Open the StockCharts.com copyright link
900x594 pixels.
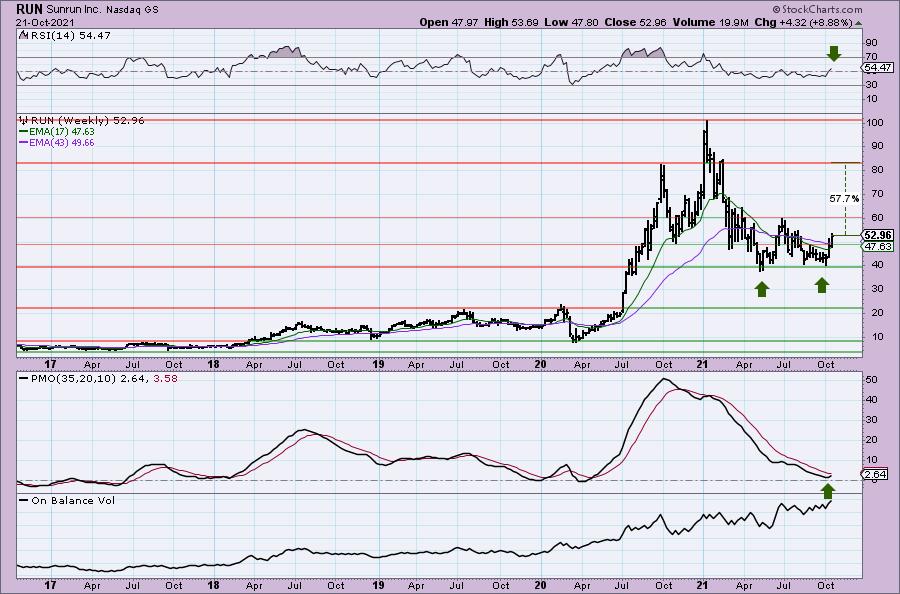pyautogui.click(x=817, y=9)
